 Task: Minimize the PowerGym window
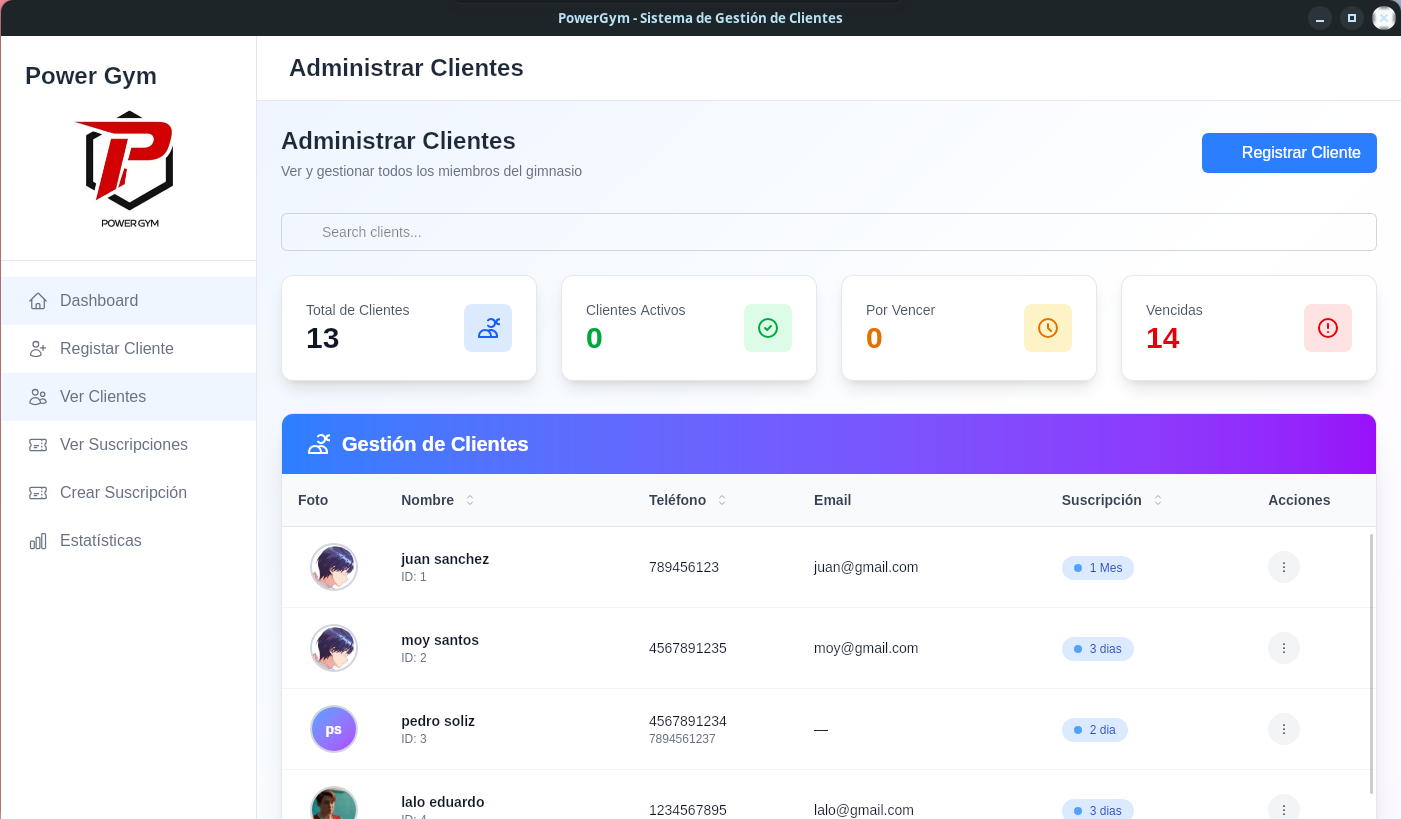click(x=1320, y=18)
